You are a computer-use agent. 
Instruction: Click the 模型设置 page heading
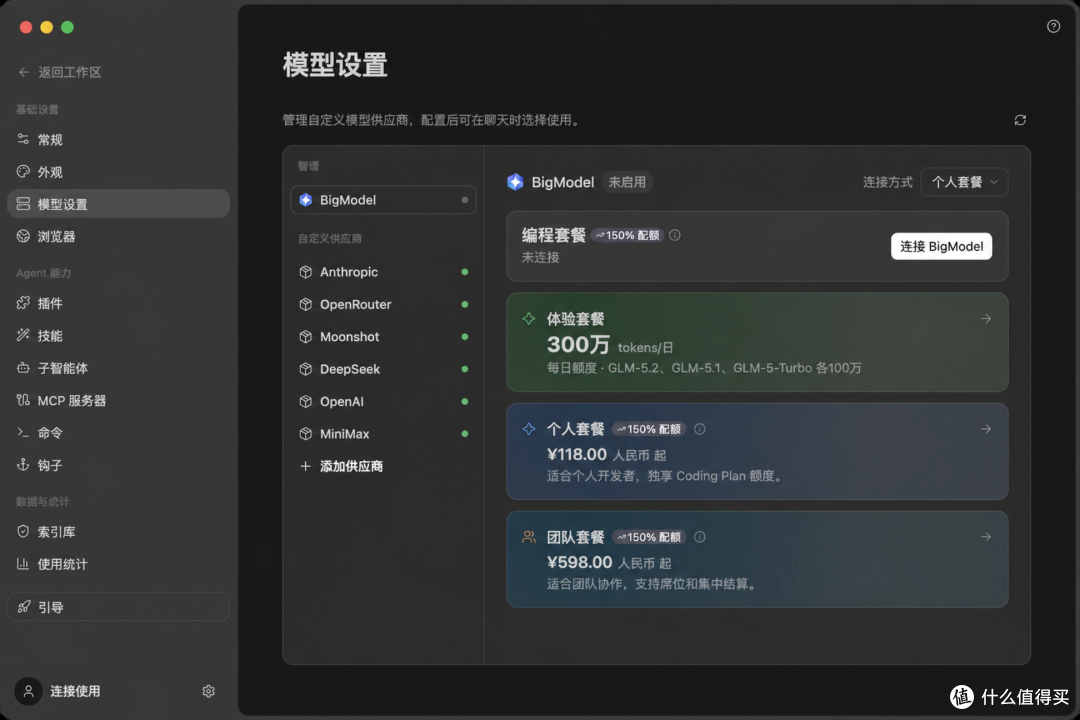(x=335, y=65)
